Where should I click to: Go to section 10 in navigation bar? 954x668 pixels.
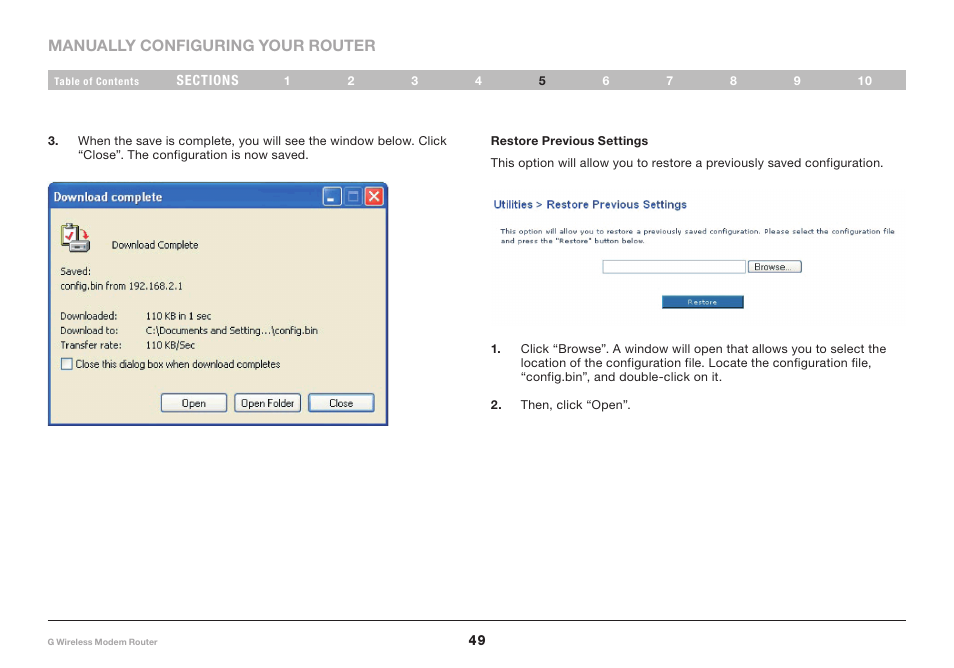(865, 81)
